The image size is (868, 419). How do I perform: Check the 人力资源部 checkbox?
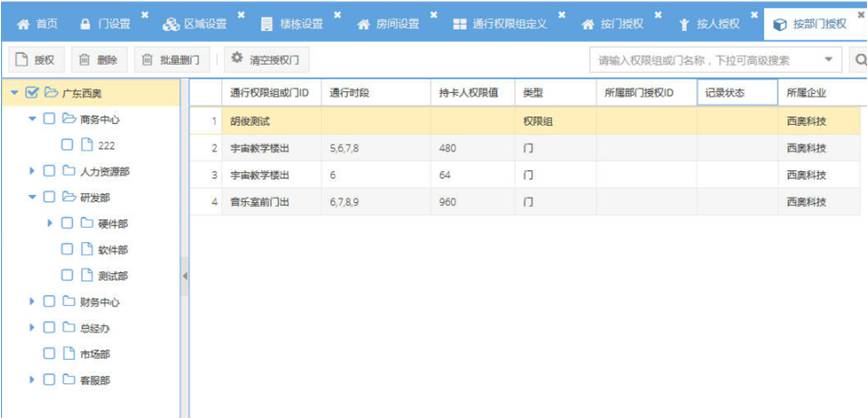tap(49, 171)
